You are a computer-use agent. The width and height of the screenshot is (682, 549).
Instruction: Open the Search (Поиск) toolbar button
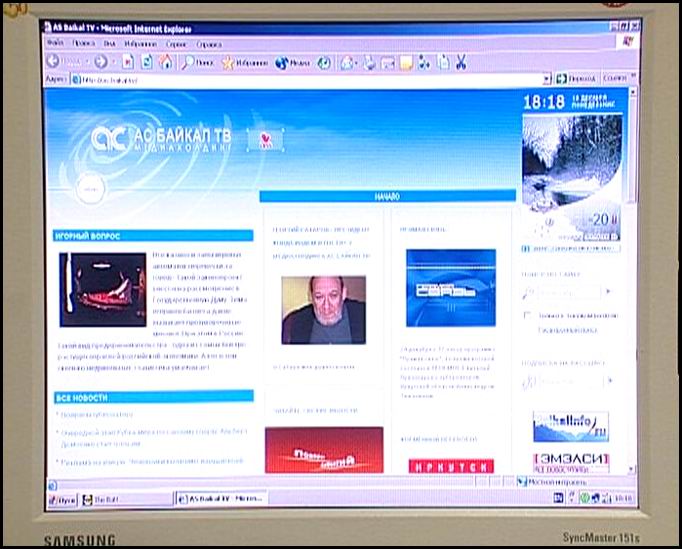pyautogui.click(x=198, y=63)
